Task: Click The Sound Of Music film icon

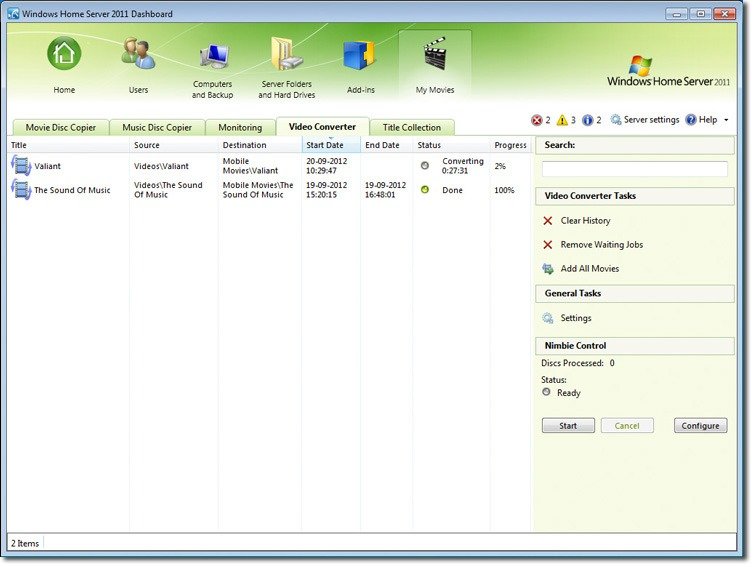Action: click(x=21, y=190)
